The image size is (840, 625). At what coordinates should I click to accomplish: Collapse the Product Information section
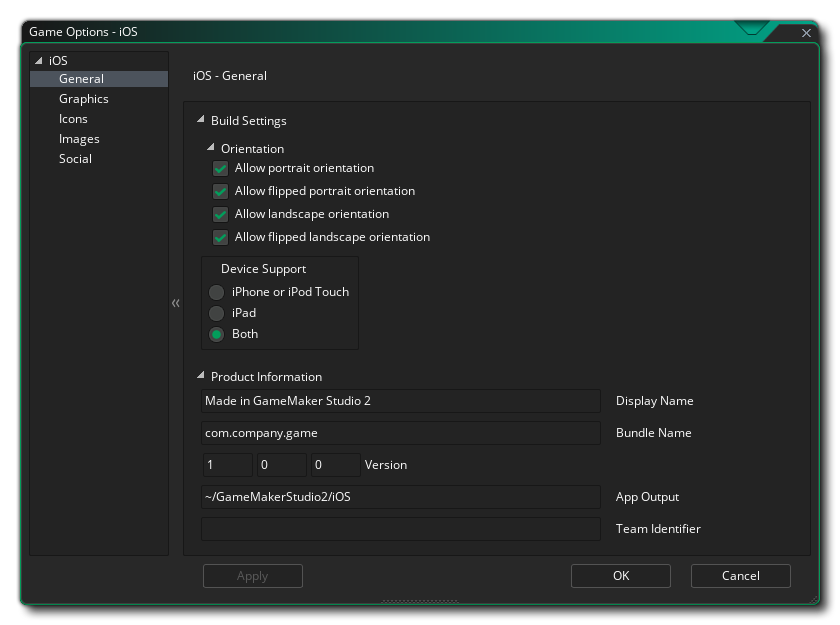coord(201,377)
